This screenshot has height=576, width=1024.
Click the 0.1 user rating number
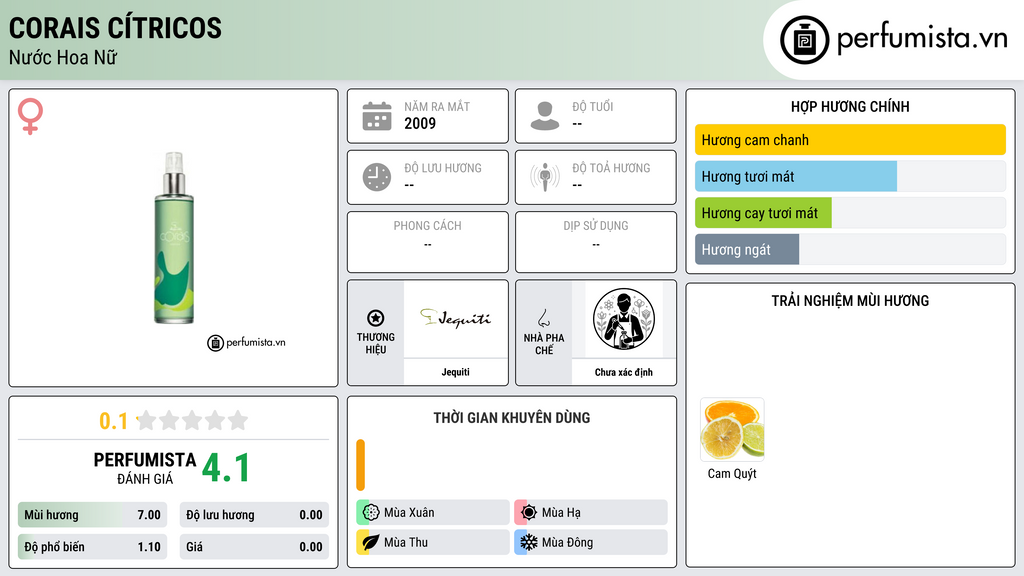coord(114,421)
